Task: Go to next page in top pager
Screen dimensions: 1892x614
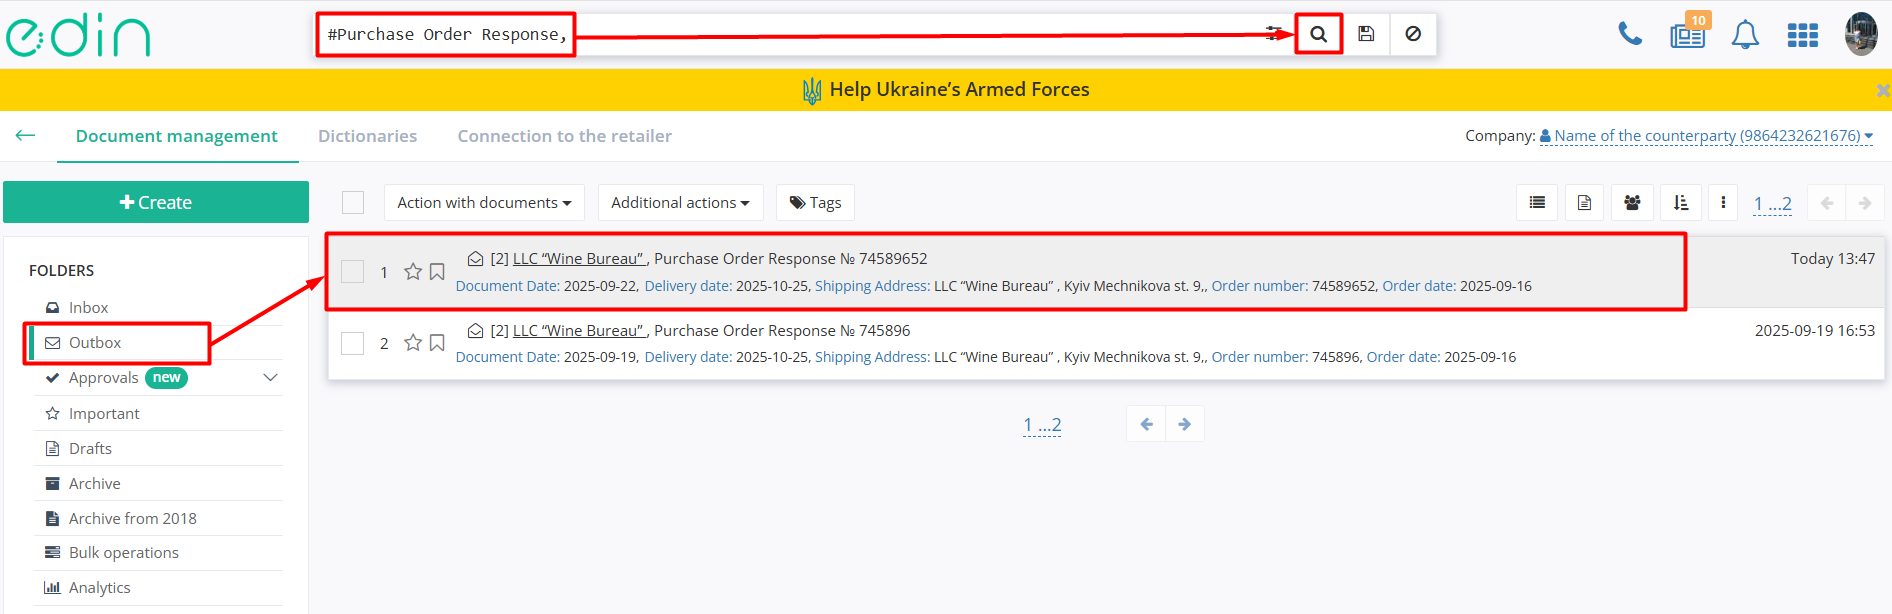Action: (1865, 203)
